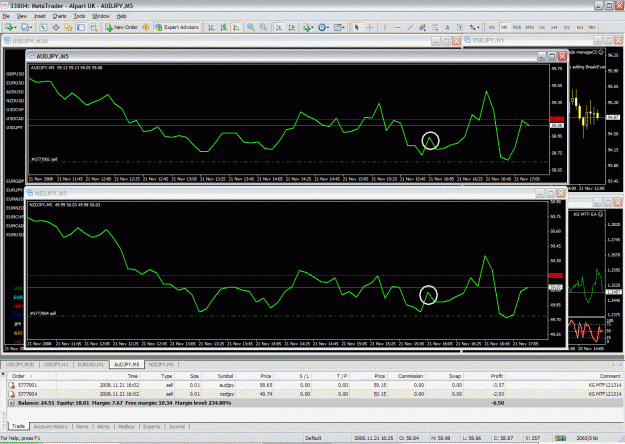Switch to Candlesticks chart icon
The height and width of the screenshot is (444, 625).
[x=224, y=27]
